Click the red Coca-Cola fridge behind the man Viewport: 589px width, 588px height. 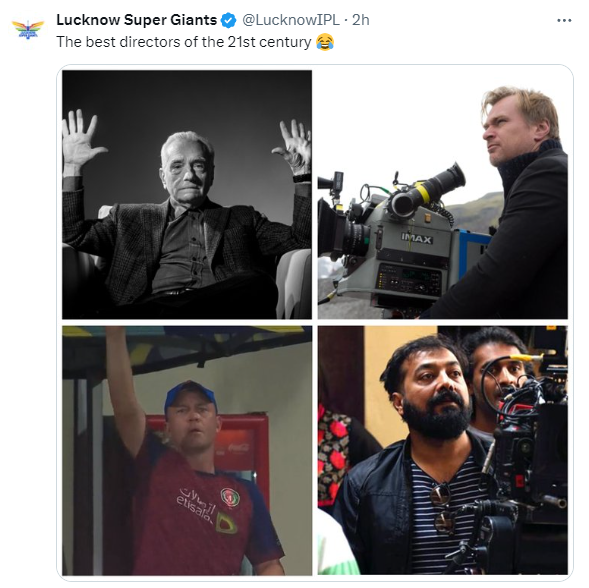[x=242, y=445]
